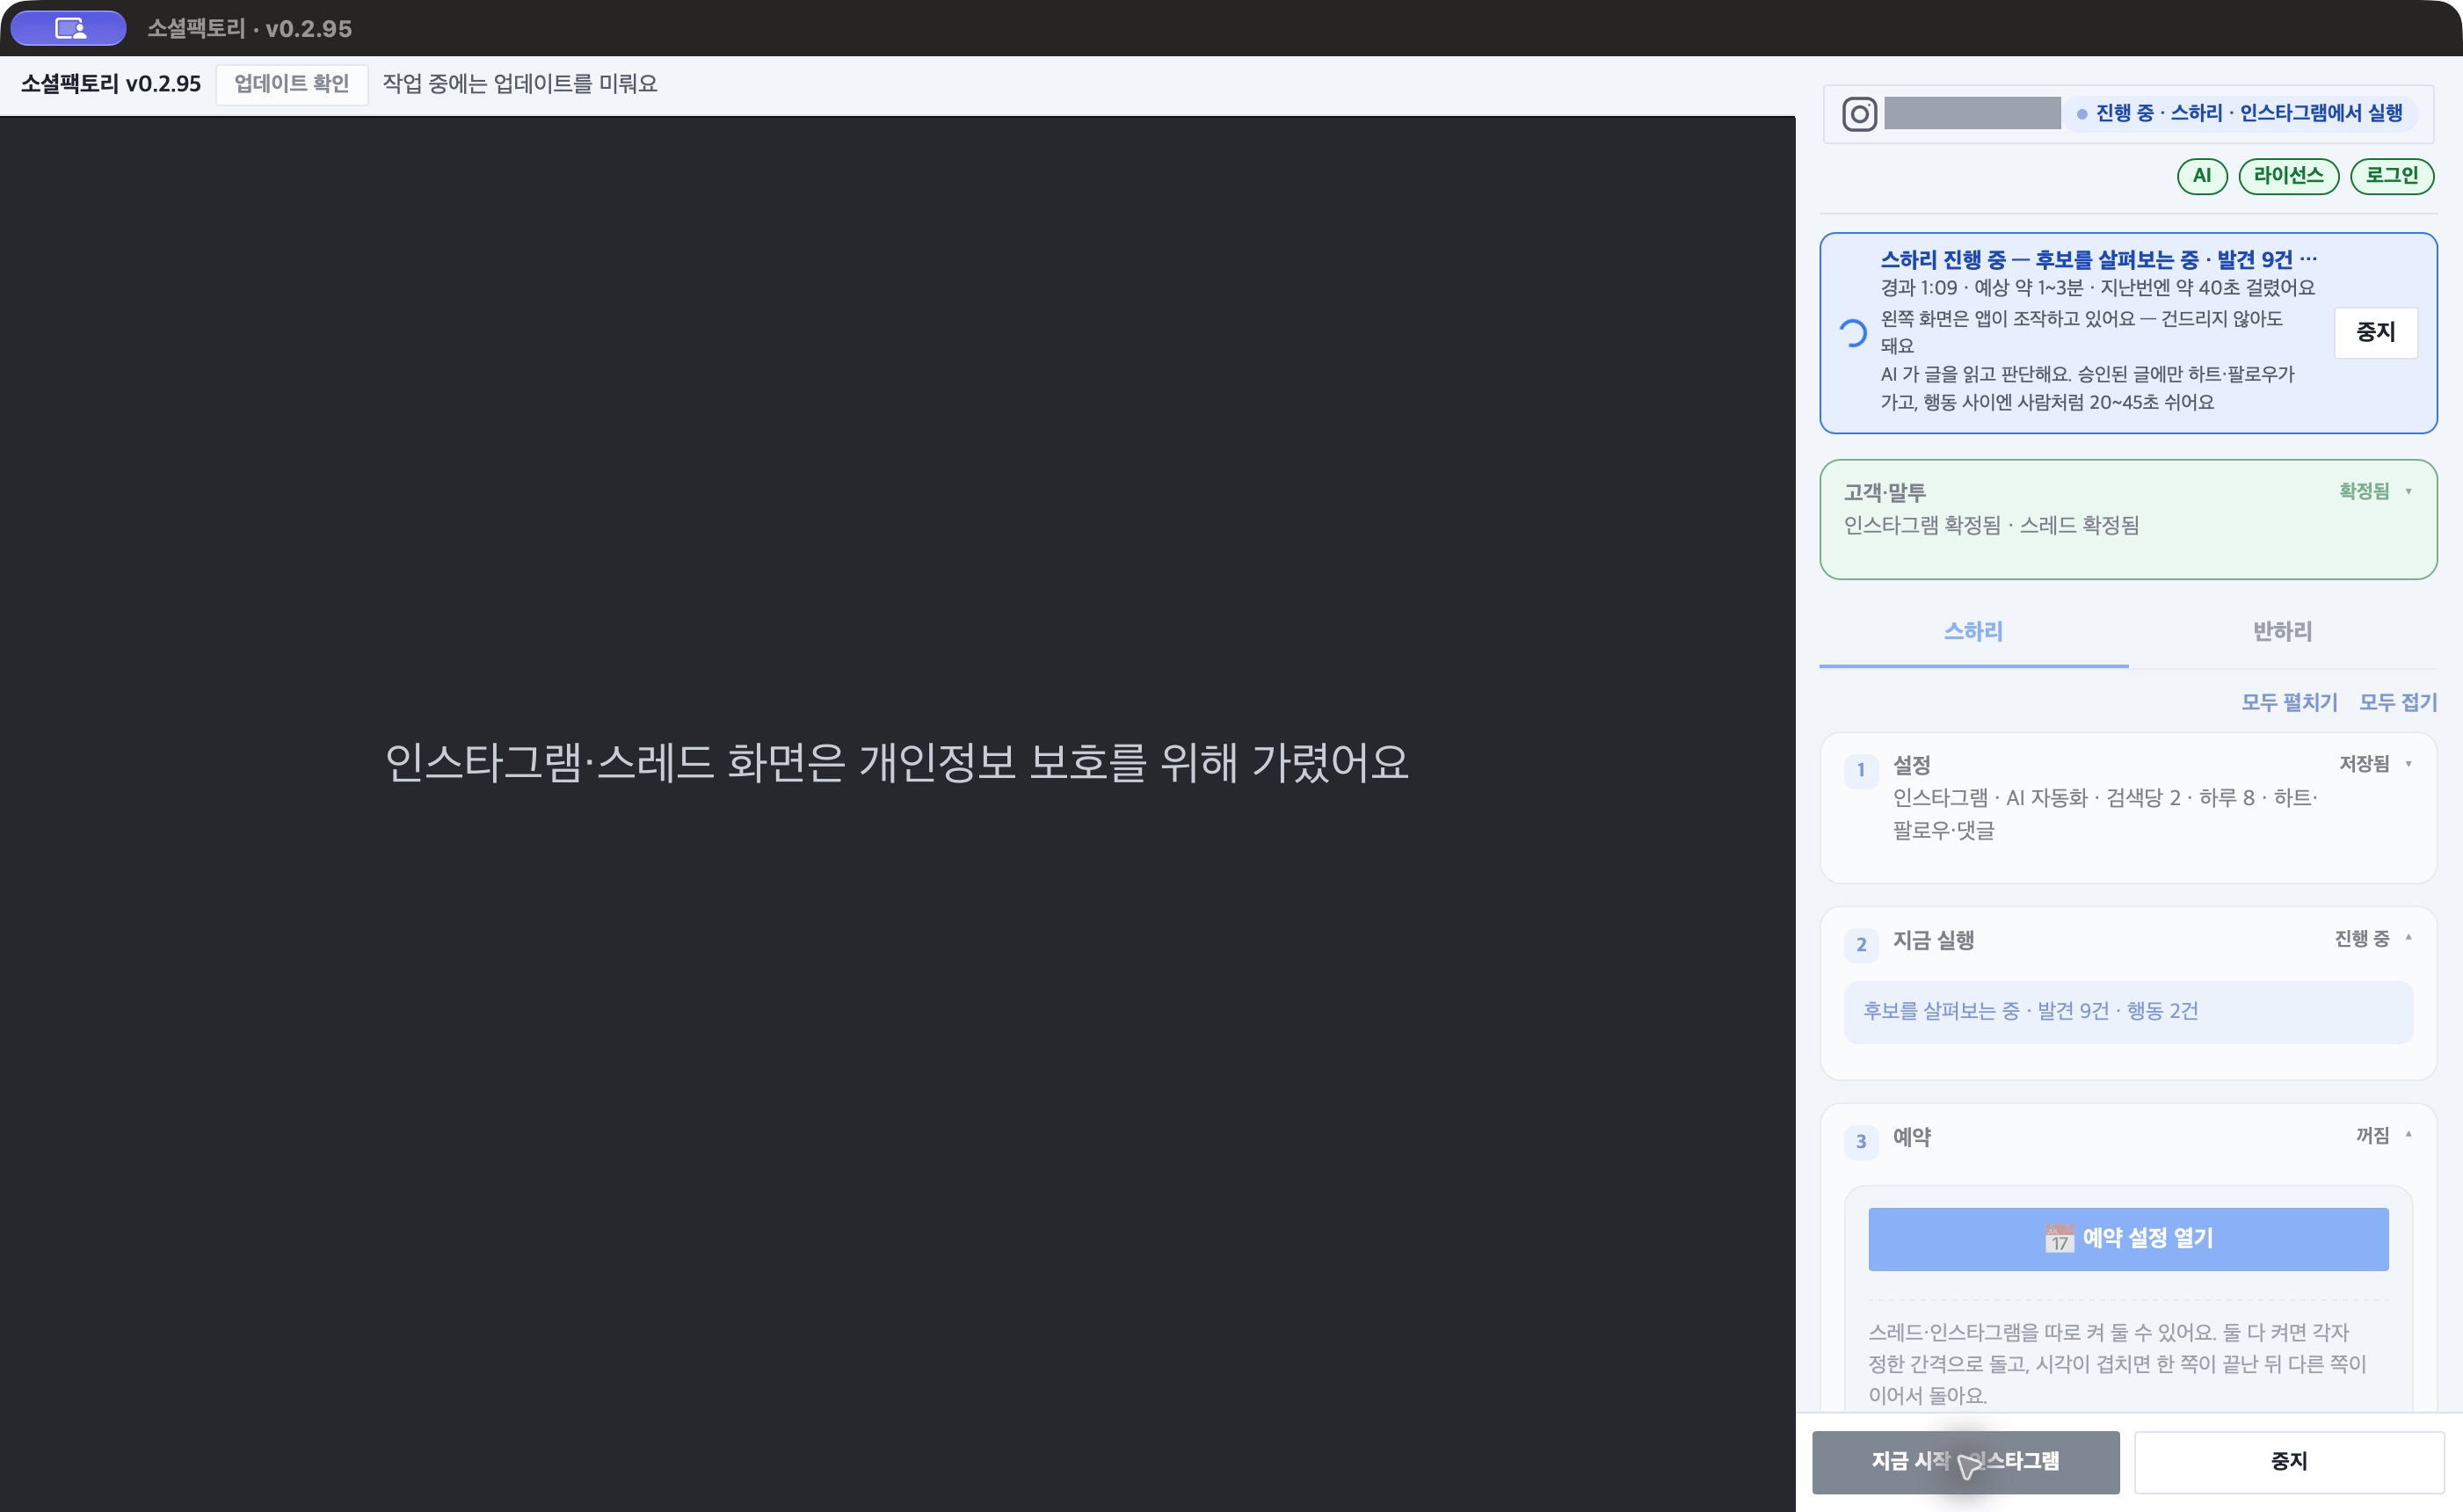This screenshot has width=2463, height=1512.
Task: Click status pill 진행 중 · 스하리 · 인스타그램에서 실행
Action: (2240, 114)
